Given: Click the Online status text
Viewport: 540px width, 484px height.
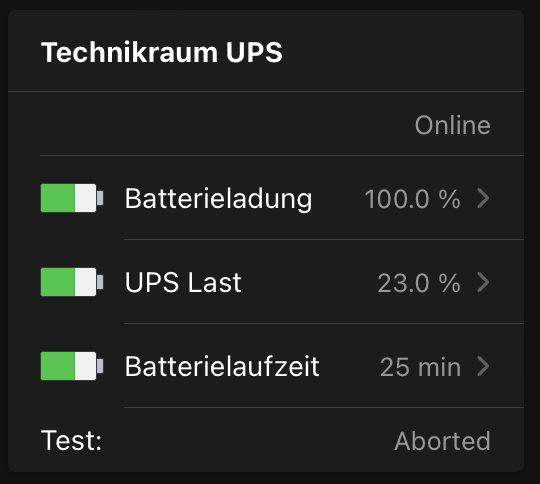Looking at the screenshot, I should coord(453,125).
